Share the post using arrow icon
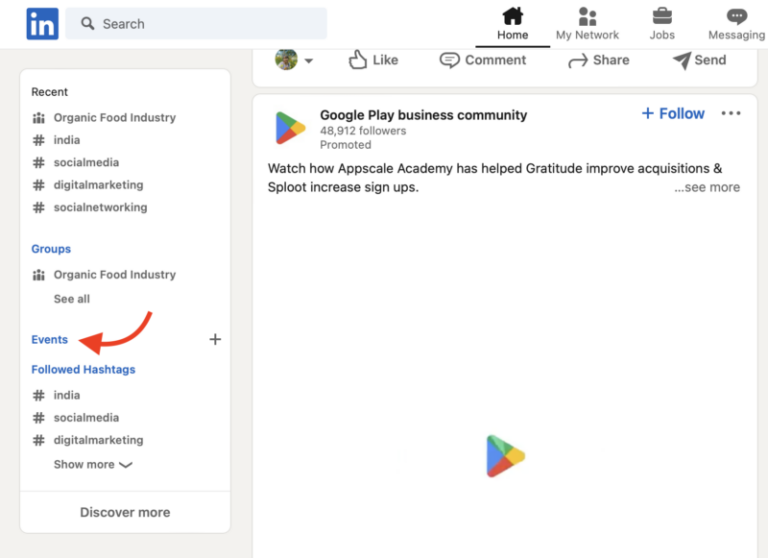Image resolution: width=768 pixels, height=558 pixels. pos(599,60)
